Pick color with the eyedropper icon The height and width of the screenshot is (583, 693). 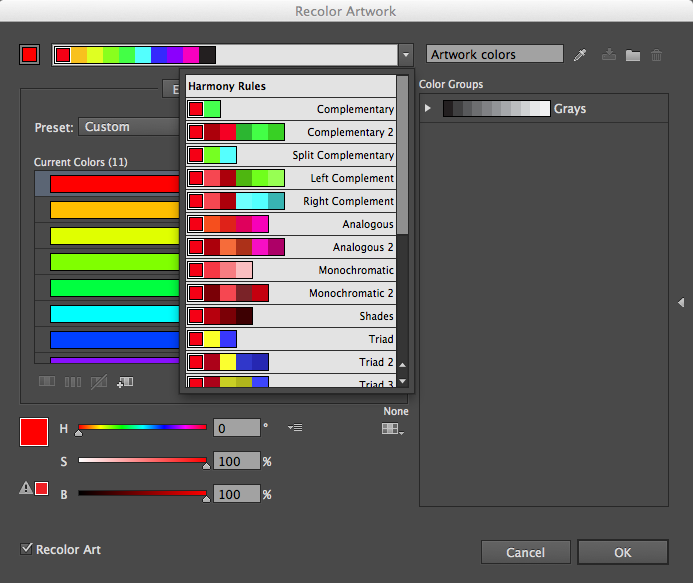[580, 55]
